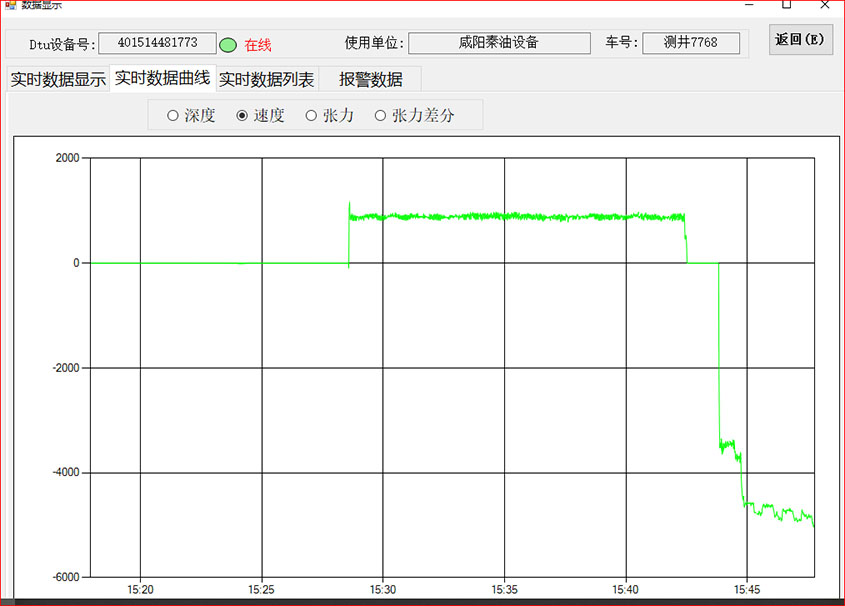Click the 使用单位 field showing 咸阳秦油设备
The image size is (845, 606).
click(x=498, y=44)
